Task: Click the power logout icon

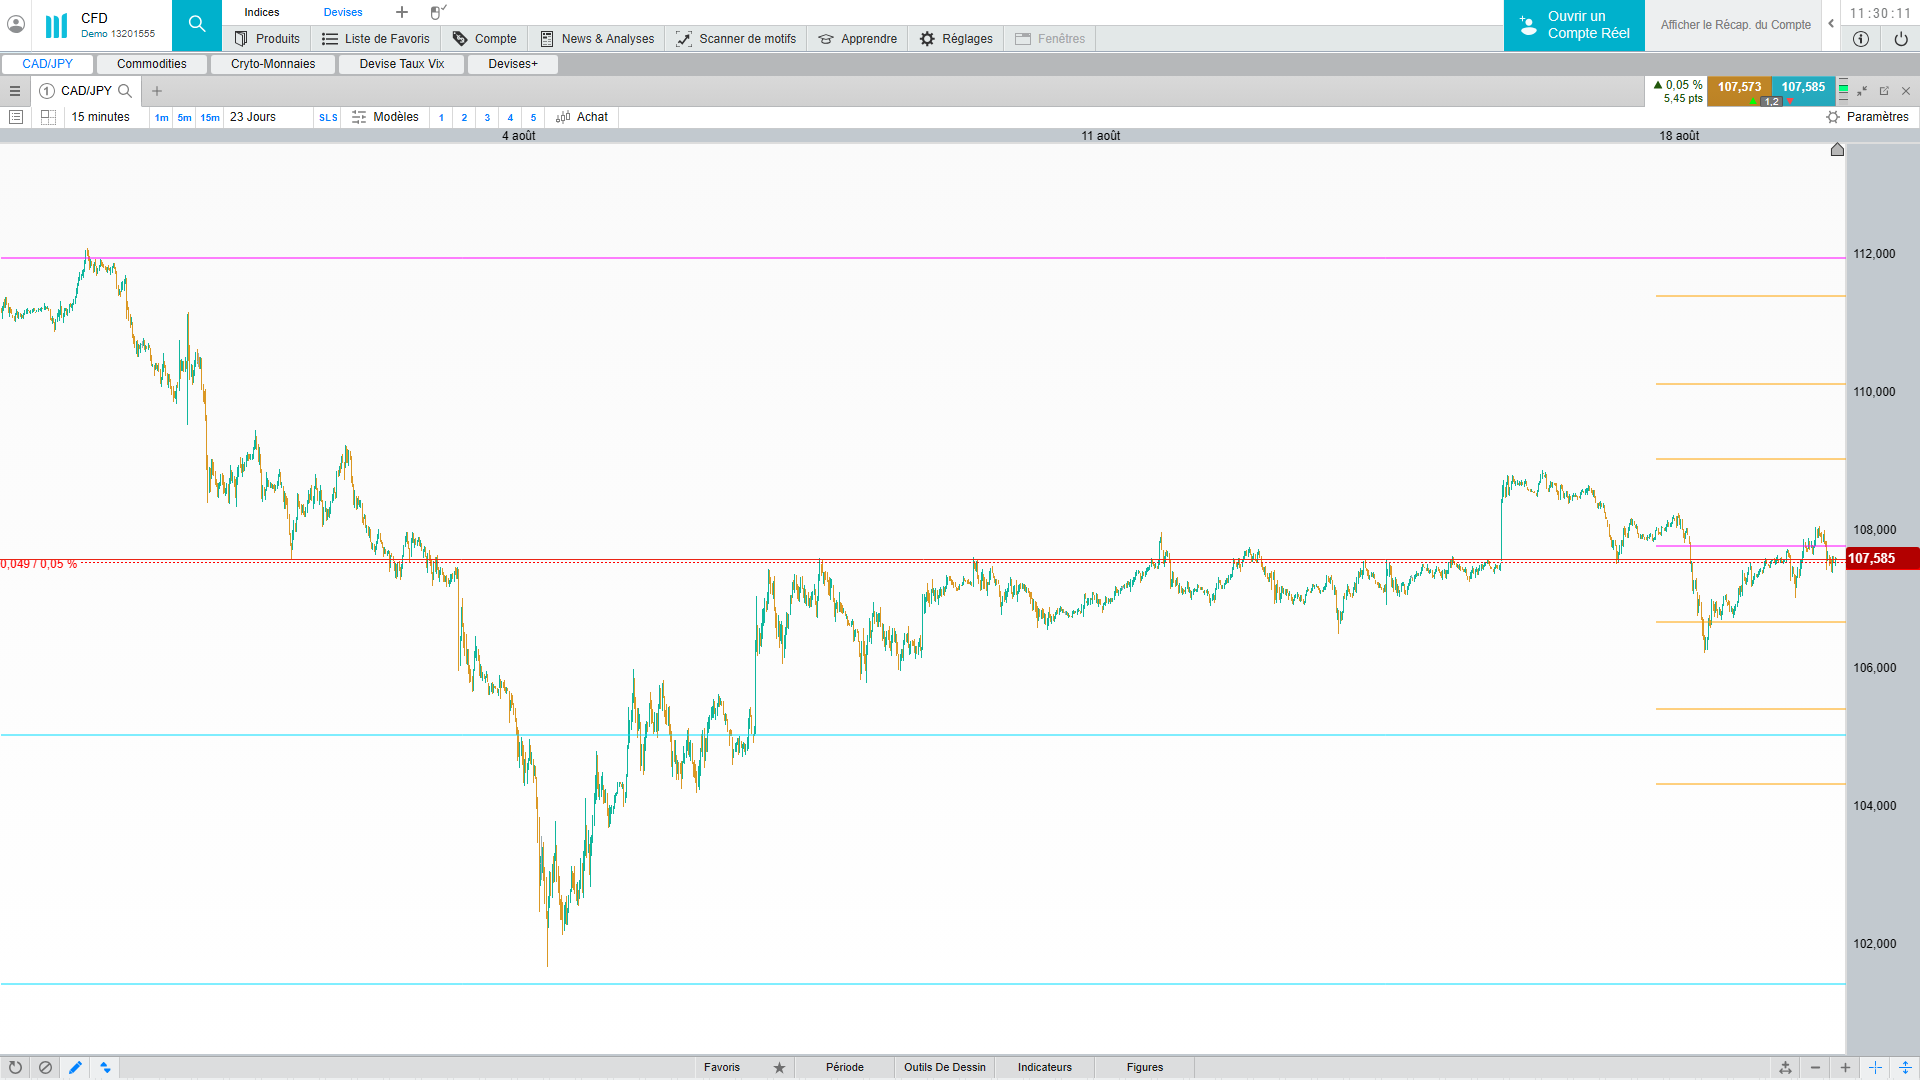Action: [1900, 39]
